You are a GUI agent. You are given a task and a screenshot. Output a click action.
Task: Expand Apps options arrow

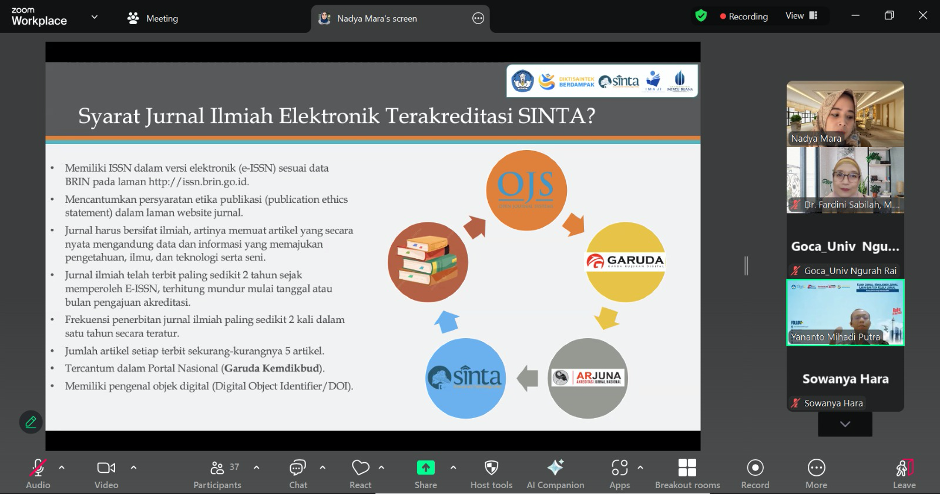click(640, 467)
